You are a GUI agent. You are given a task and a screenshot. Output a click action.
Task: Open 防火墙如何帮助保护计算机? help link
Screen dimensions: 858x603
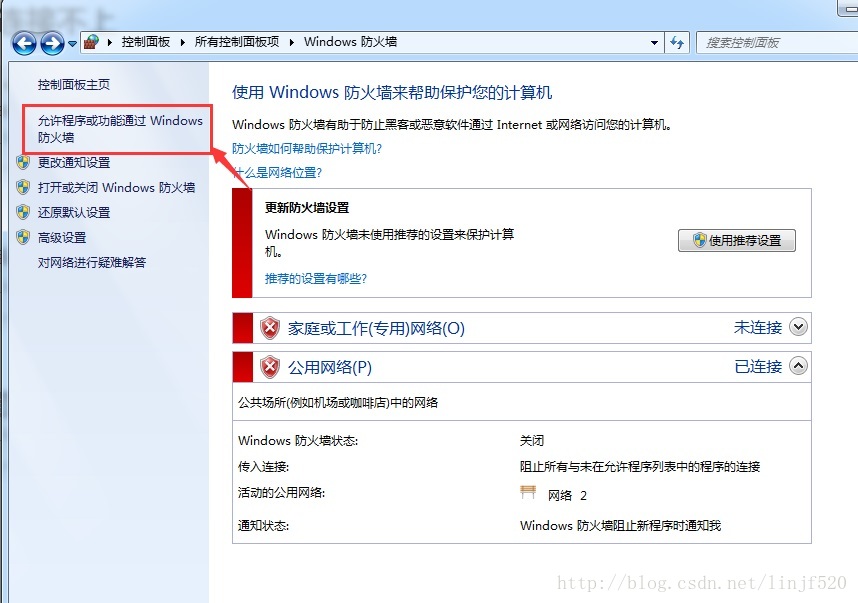(307, 148)
